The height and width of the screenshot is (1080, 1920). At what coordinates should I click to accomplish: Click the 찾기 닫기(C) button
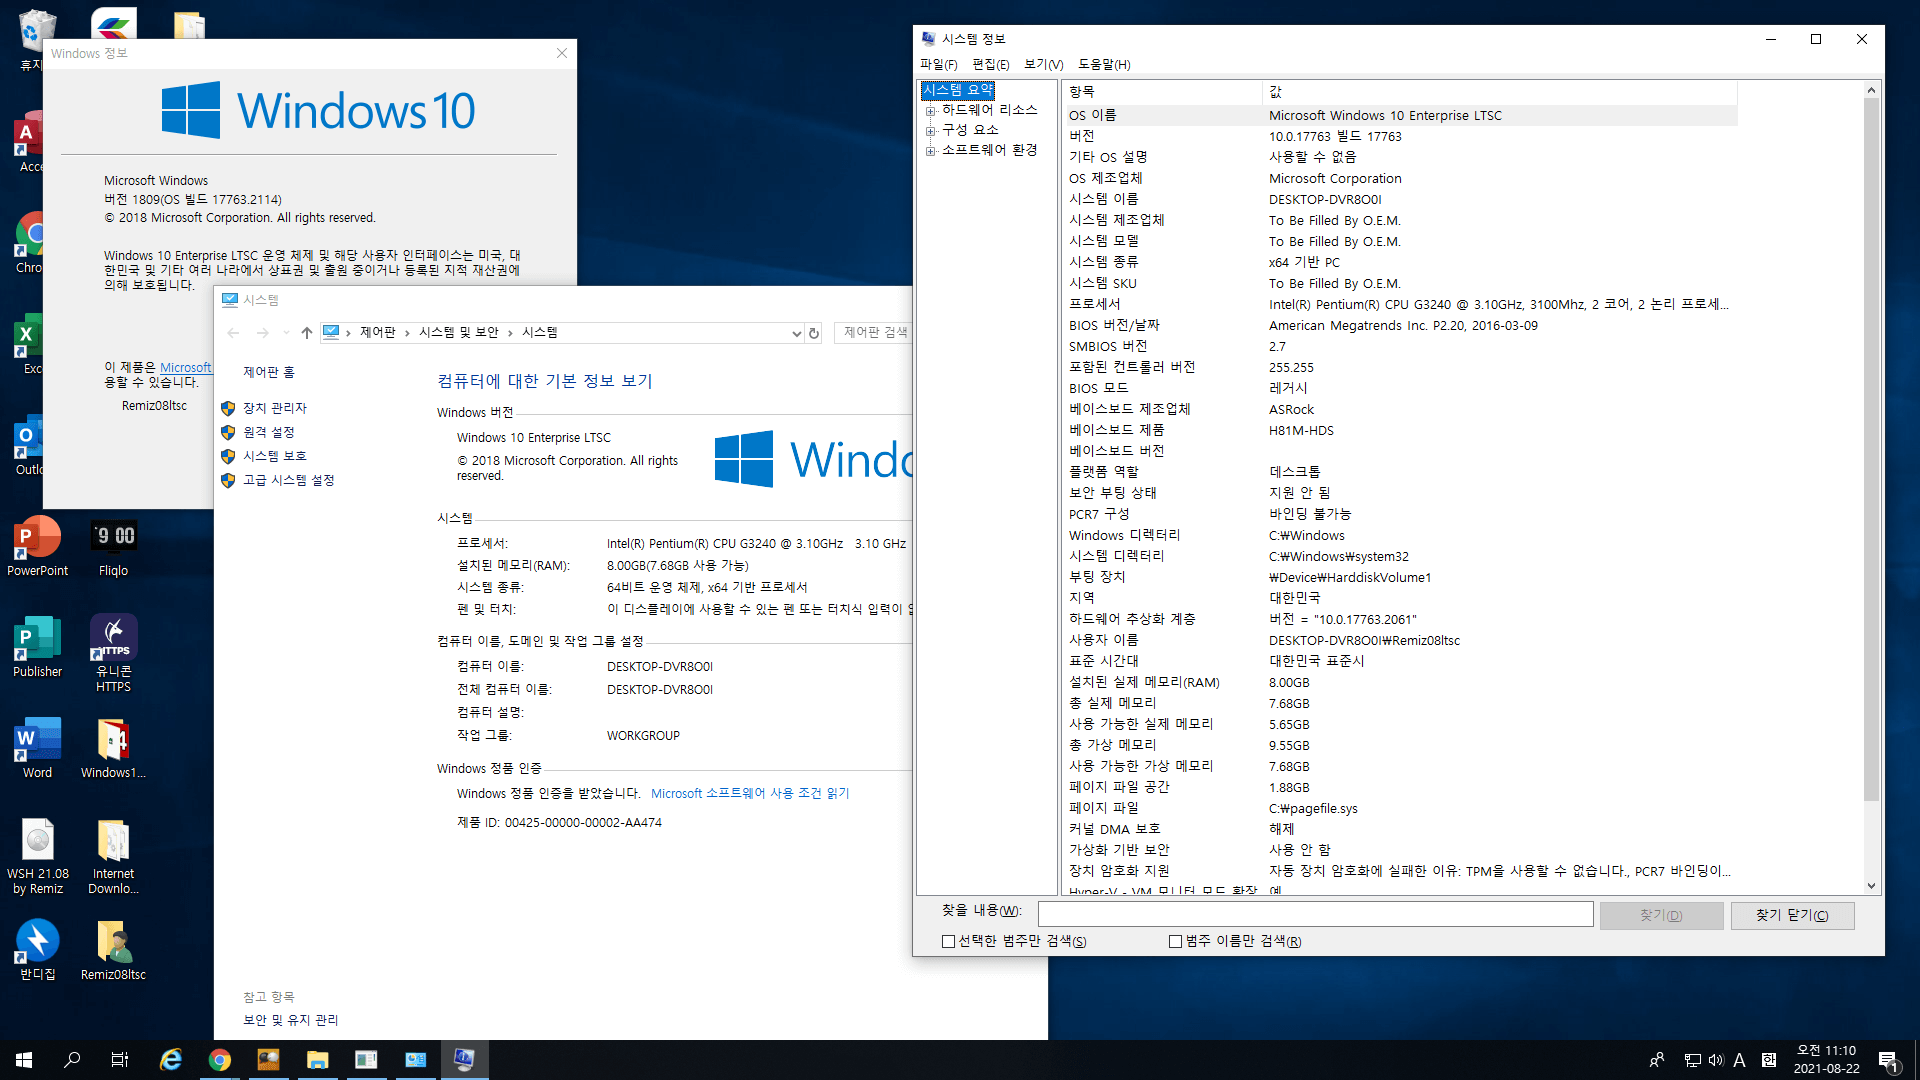click(x=1792, y=916)
